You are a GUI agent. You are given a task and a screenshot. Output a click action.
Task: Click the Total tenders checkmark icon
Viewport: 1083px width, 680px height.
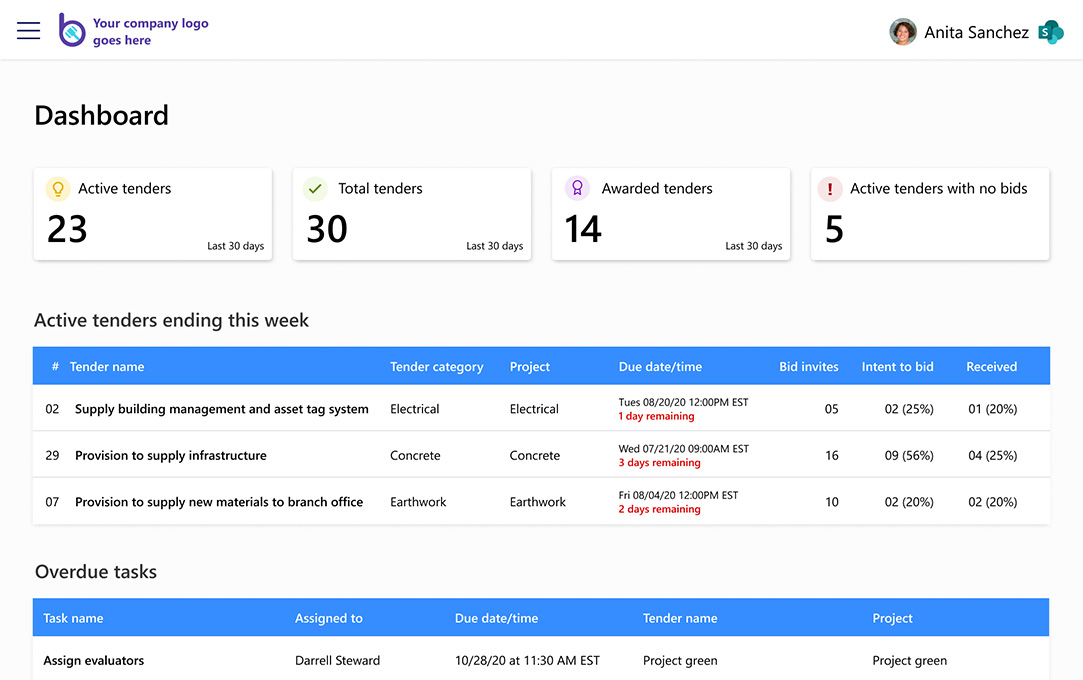pos(315,188)
